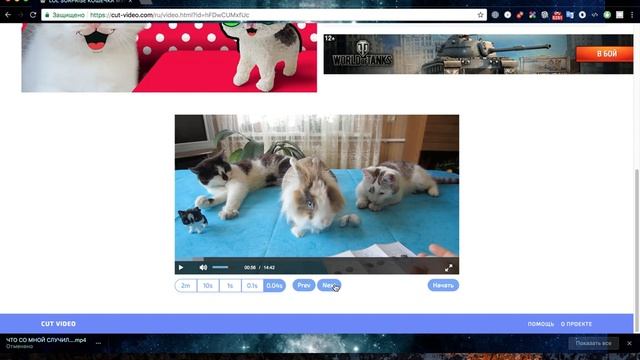Select the 0.1s step interval

pos(252,286)
